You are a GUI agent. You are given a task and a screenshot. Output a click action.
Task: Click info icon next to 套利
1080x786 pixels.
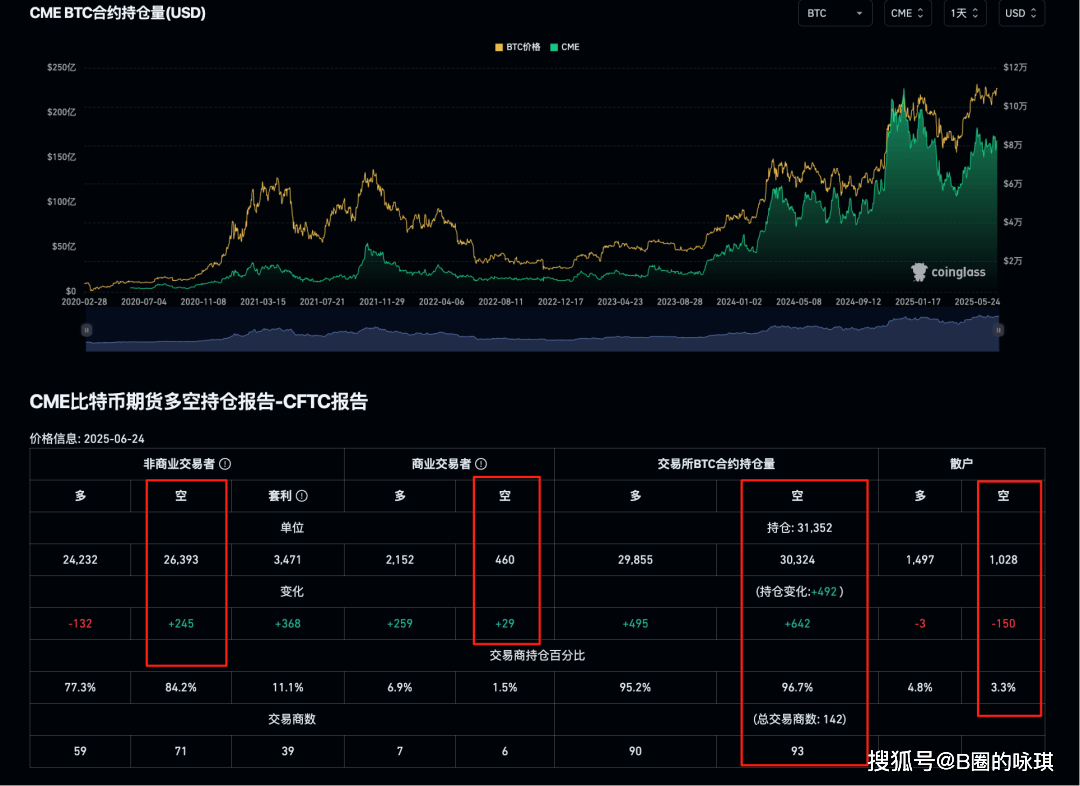pos(302,496)
